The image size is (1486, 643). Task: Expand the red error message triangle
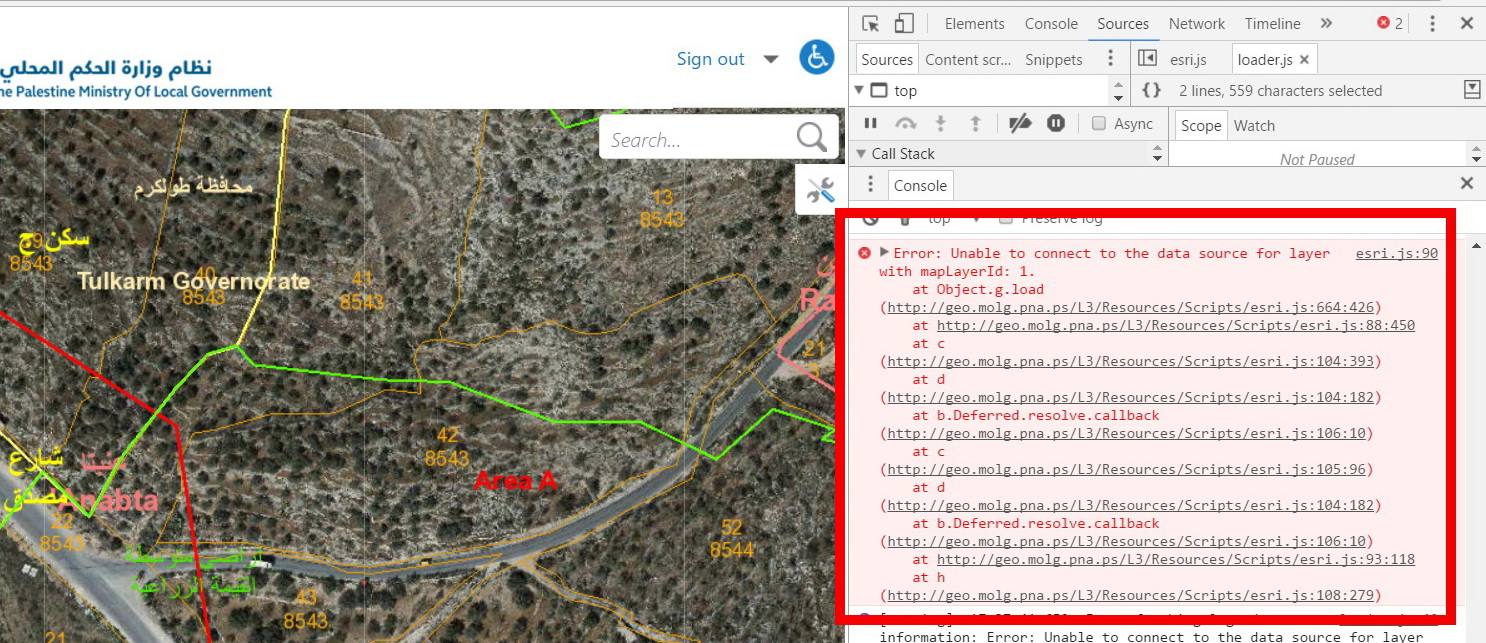[884, 252]
